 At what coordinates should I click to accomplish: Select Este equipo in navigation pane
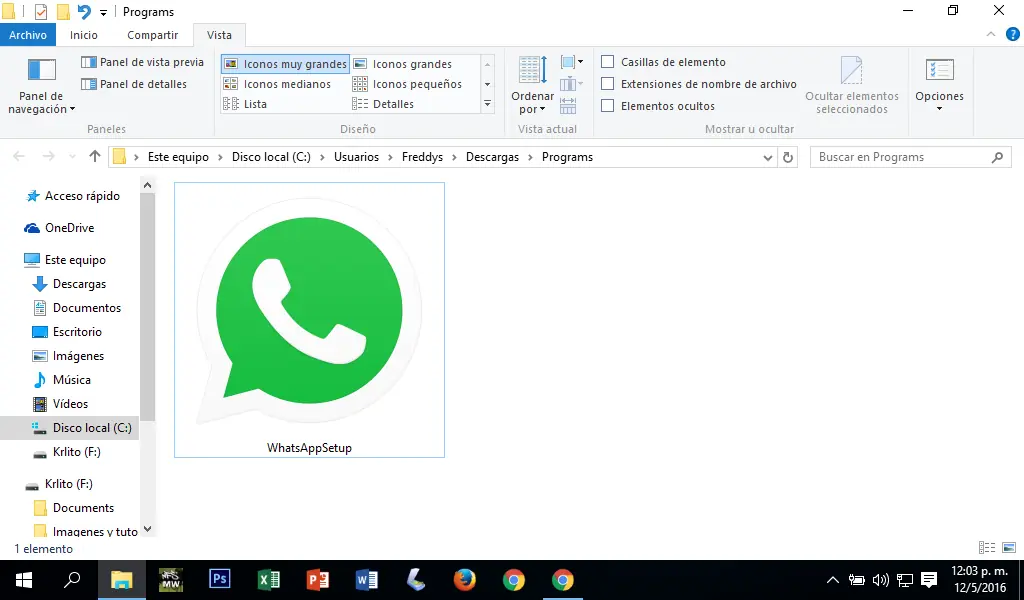[x=65, y=260]
